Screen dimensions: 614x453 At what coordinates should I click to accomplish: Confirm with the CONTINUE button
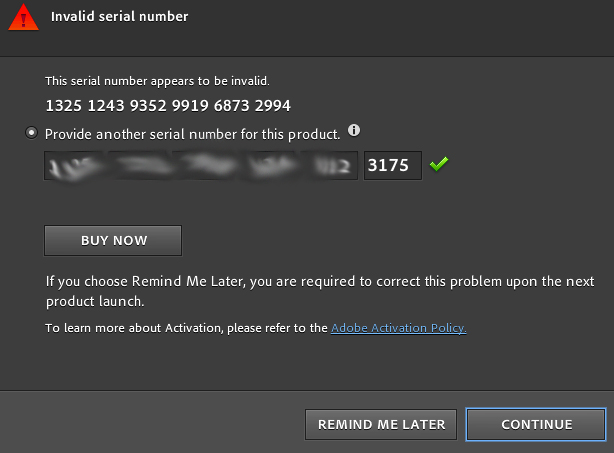536,424
